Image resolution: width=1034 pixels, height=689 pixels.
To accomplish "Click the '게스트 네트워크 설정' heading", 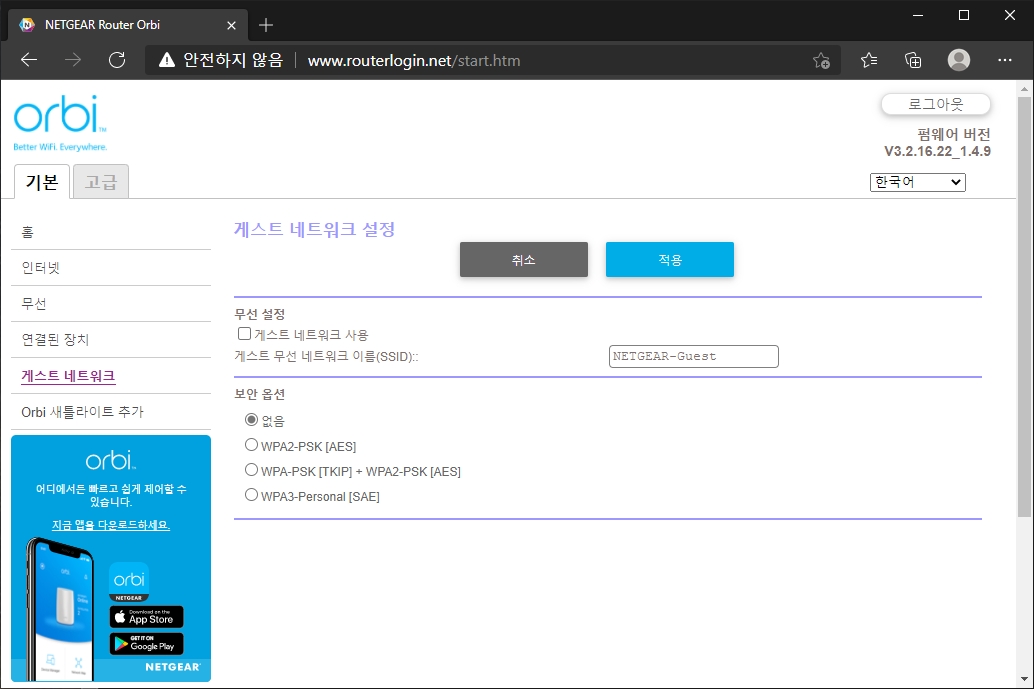I will tap(315, 229).
